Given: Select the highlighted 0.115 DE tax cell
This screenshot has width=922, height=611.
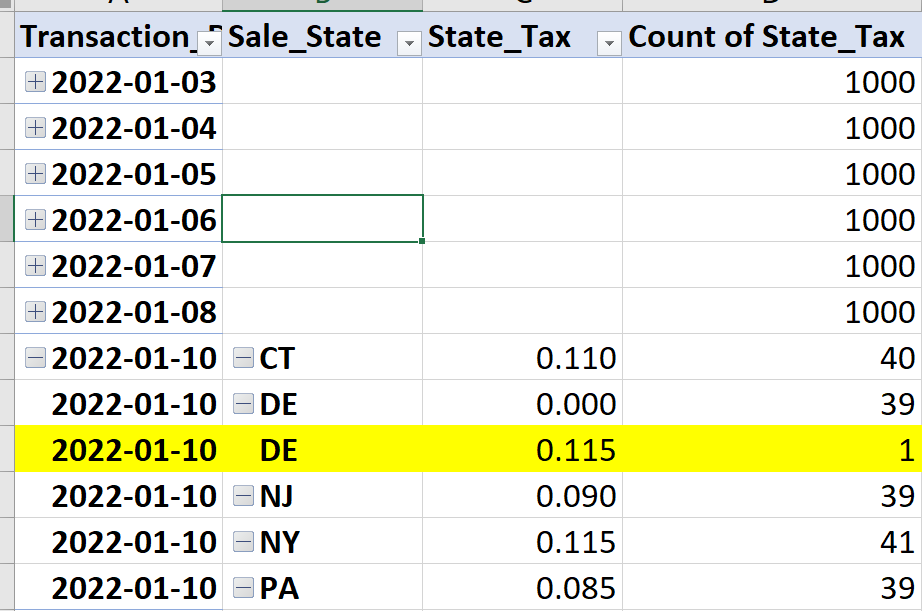Looking at the screenshot, I should coord(522,450).
